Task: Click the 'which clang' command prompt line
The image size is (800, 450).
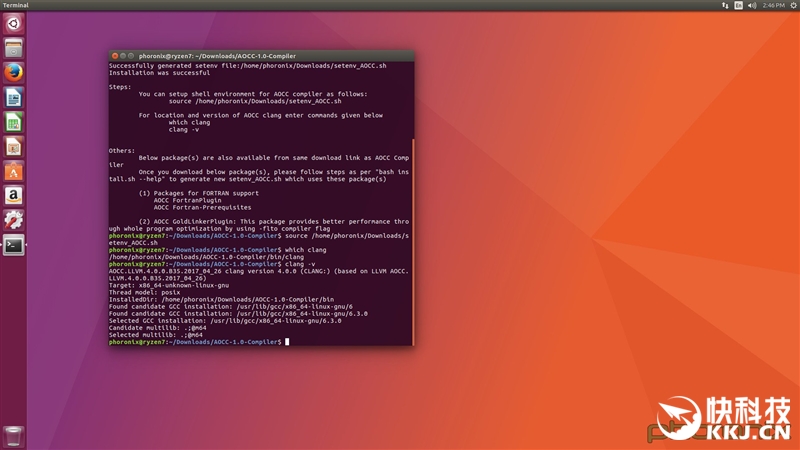Action: click(x=217, y=250)
